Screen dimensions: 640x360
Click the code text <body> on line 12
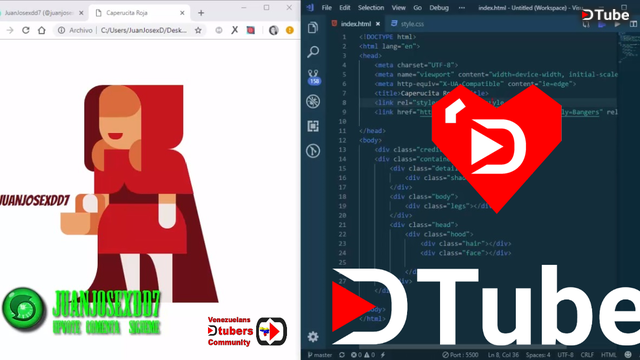(x=371, y=140)
